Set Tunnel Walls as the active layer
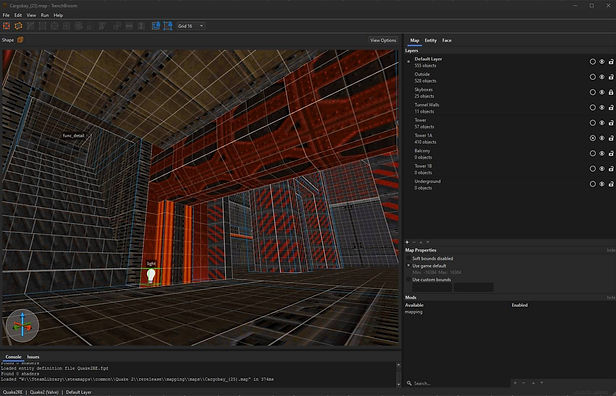This screenshot has width=616, height=396. 592,108
